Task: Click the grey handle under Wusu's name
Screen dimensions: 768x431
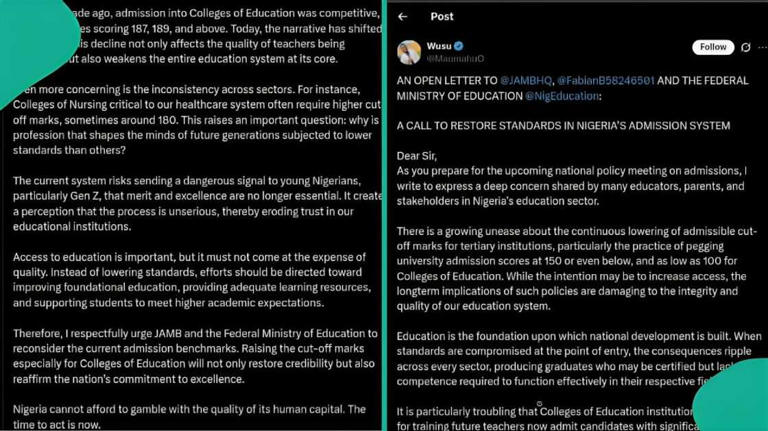Action: [455, 59]
